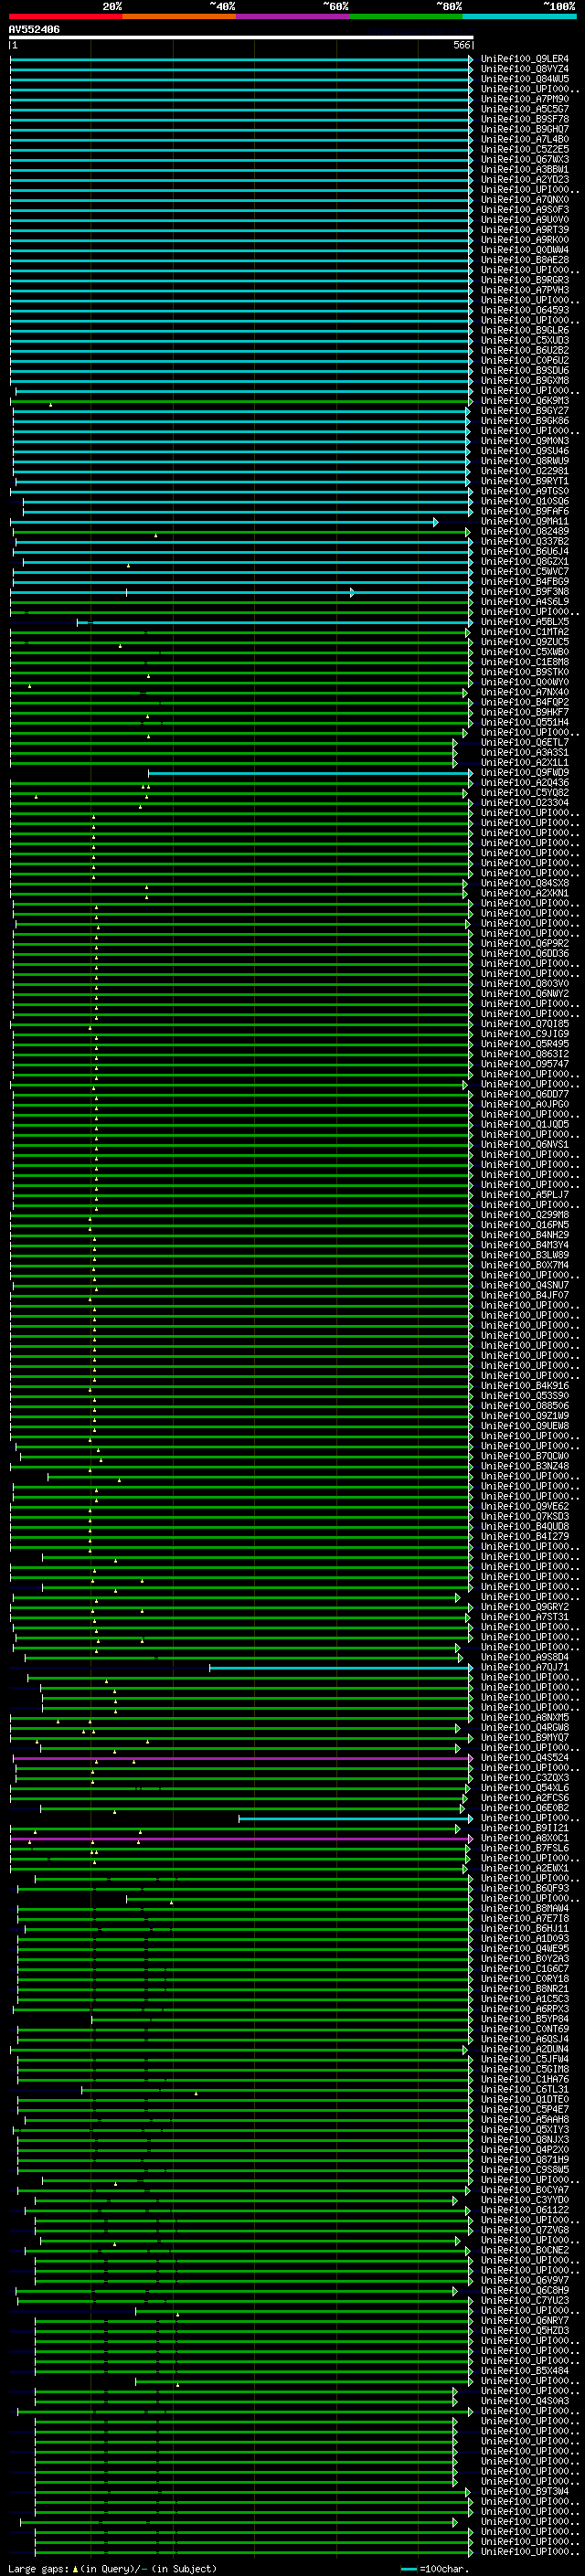Screen dimensions: 585x2576
Task: Select the UniRef100_Q67WX3 label
Action: coord(525,159)
